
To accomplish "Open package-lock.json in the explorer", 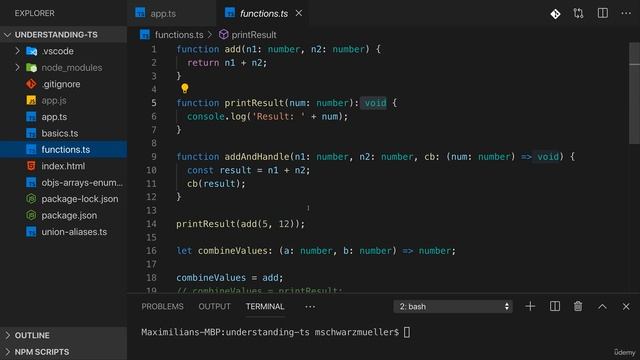I will (63, 199).
